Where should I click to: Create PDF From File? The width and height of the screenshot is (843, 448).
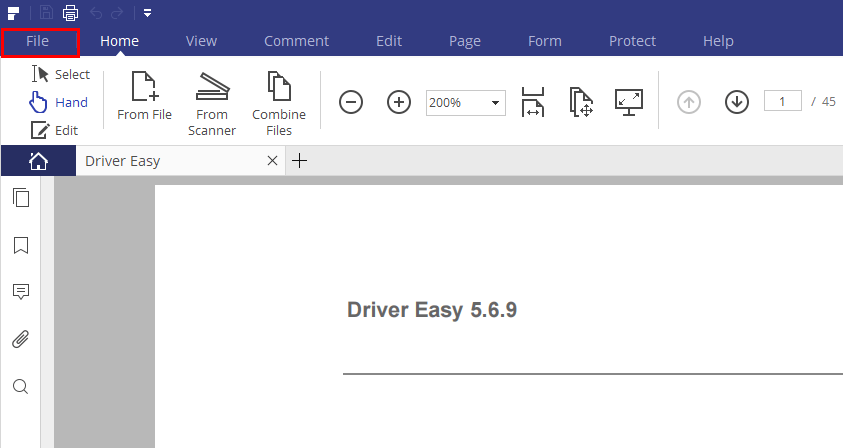(145, 97)
